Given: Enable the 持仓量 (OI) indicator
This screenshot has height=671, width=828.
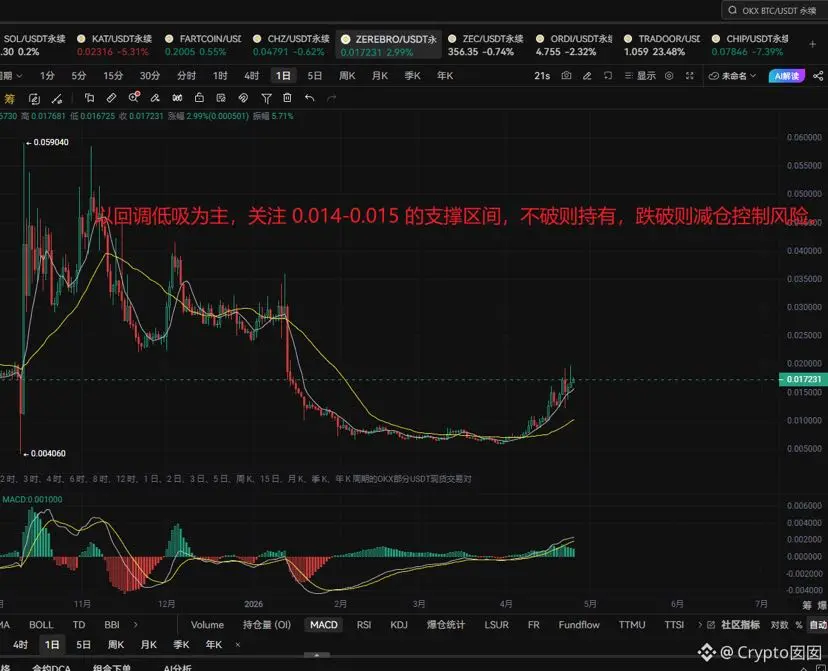Looking at the screenshot, I should click(267, 625).
